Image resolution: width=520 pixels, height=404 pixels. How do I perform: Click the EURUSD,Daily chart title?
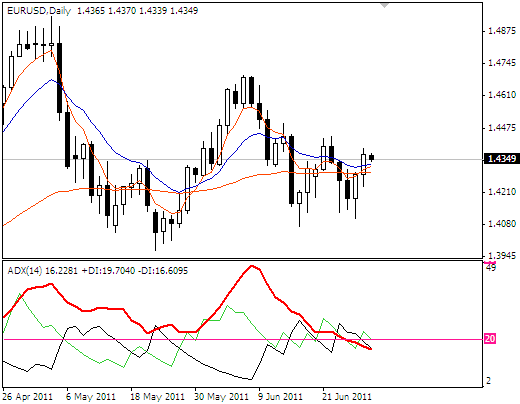pos(39,11)
